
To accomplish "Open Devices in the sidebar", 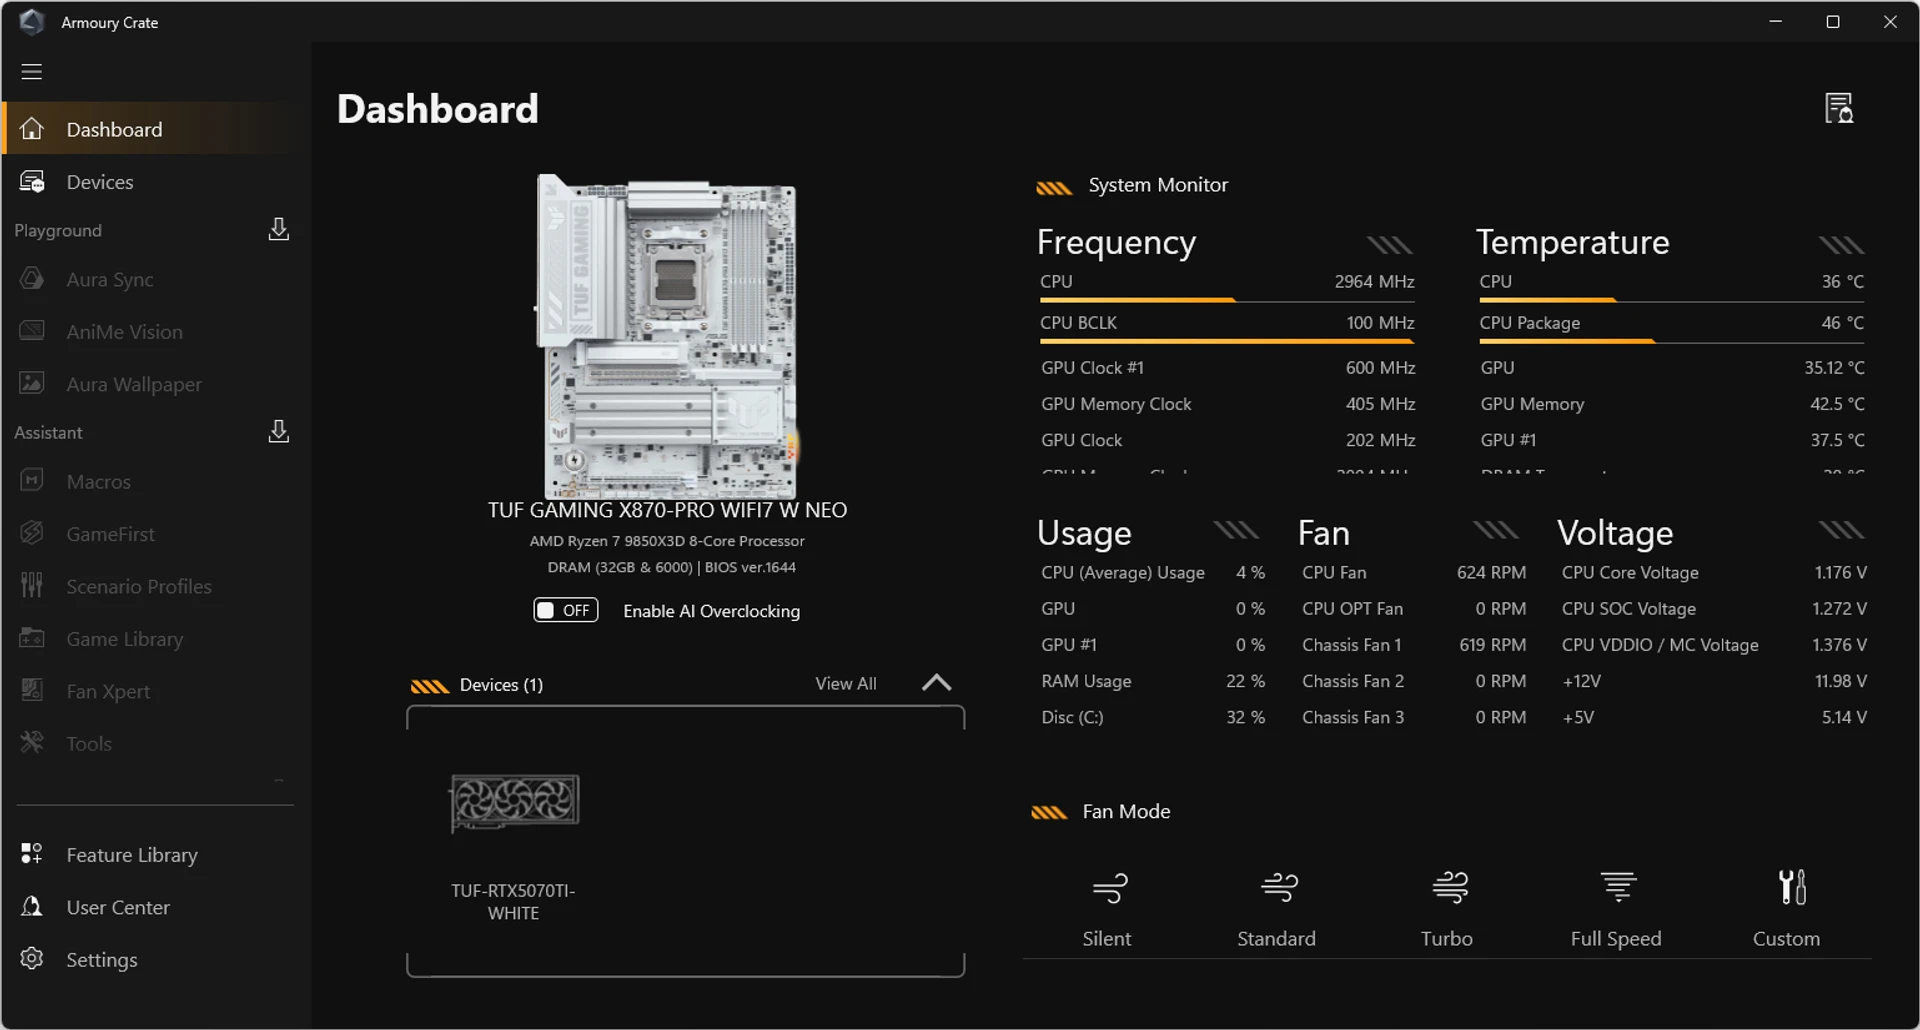I will coord(155,182).
